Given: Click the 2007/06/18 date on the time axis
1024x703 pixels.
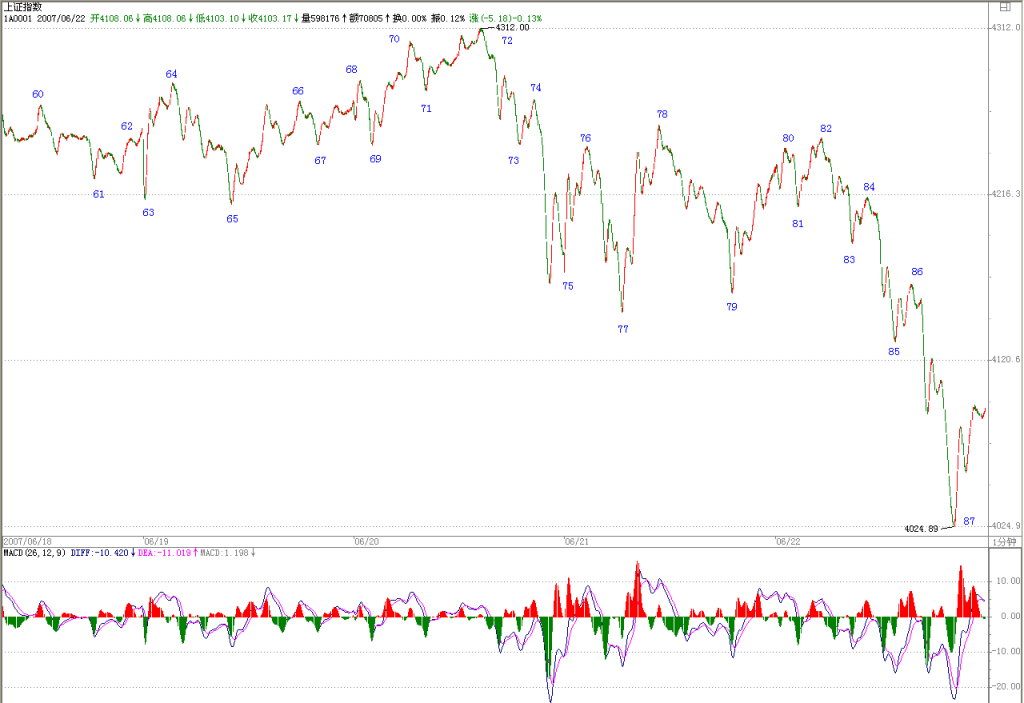Looking at the screenshot, I should point(27,542).
